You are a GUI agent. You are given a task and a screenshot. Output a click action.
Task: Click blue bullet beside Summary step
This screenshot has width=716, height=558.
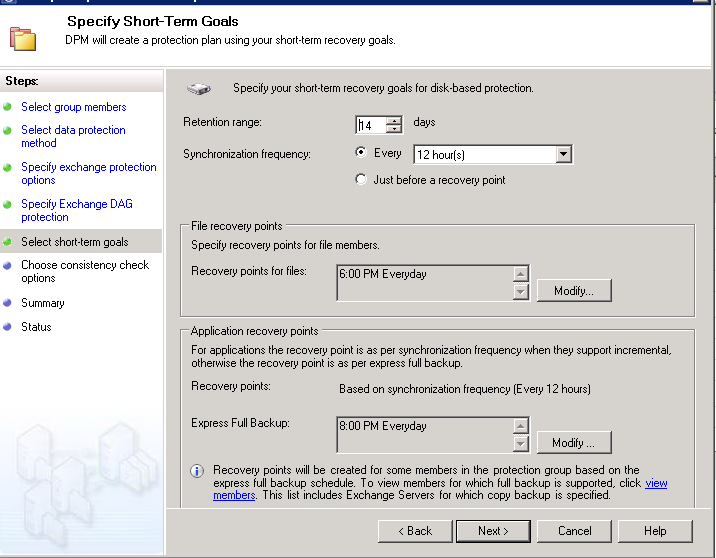(7, 303)
